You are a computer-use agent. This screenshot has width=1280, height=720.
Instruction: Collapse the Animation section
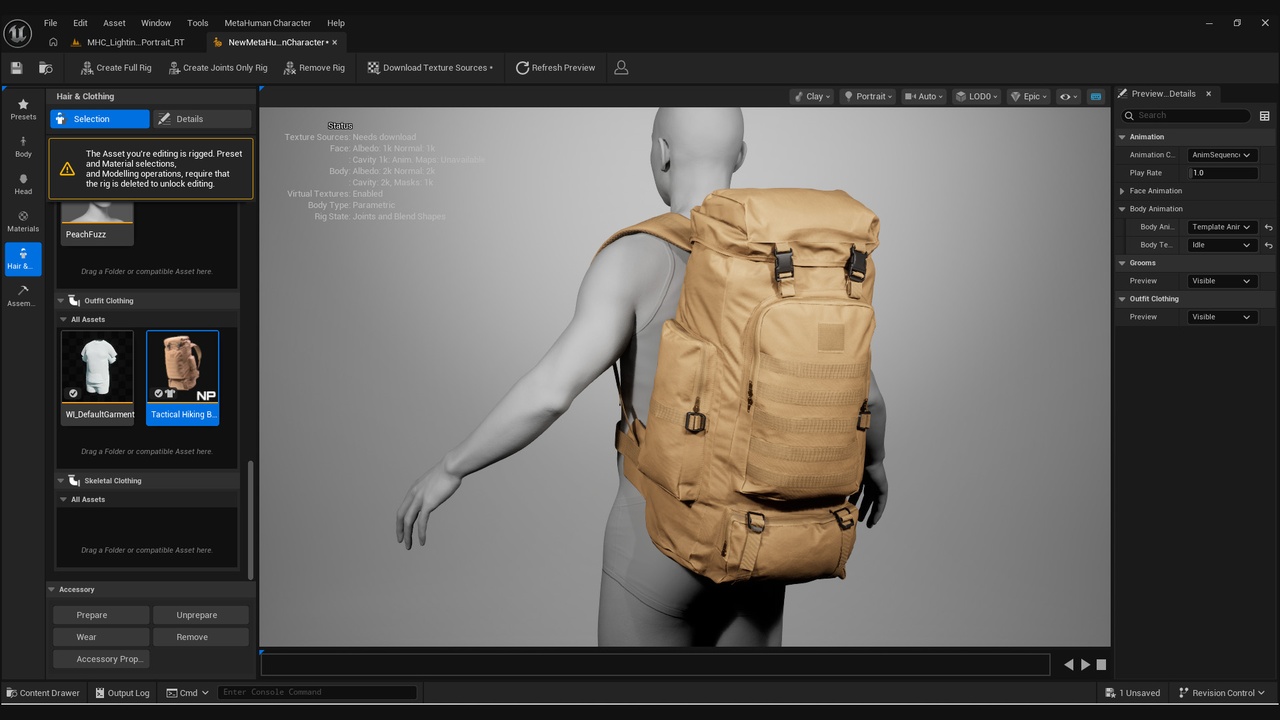point(1122,137)
